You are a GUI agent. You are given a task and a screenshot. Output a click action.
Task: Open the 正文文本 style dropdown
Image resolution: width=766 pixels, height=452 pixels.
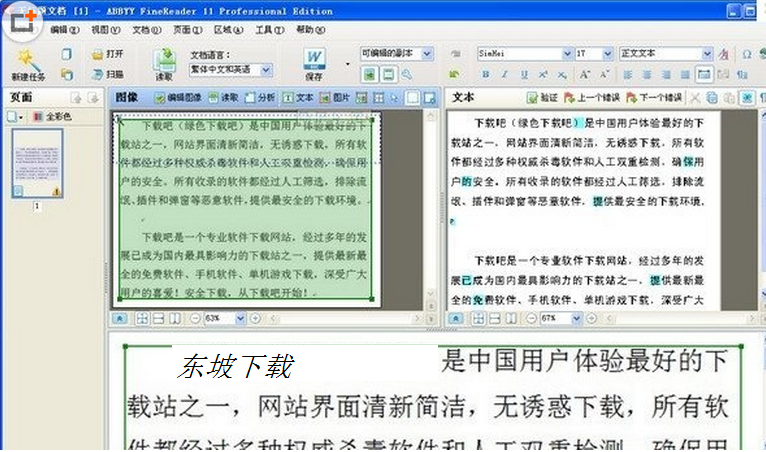click(707, 53)
